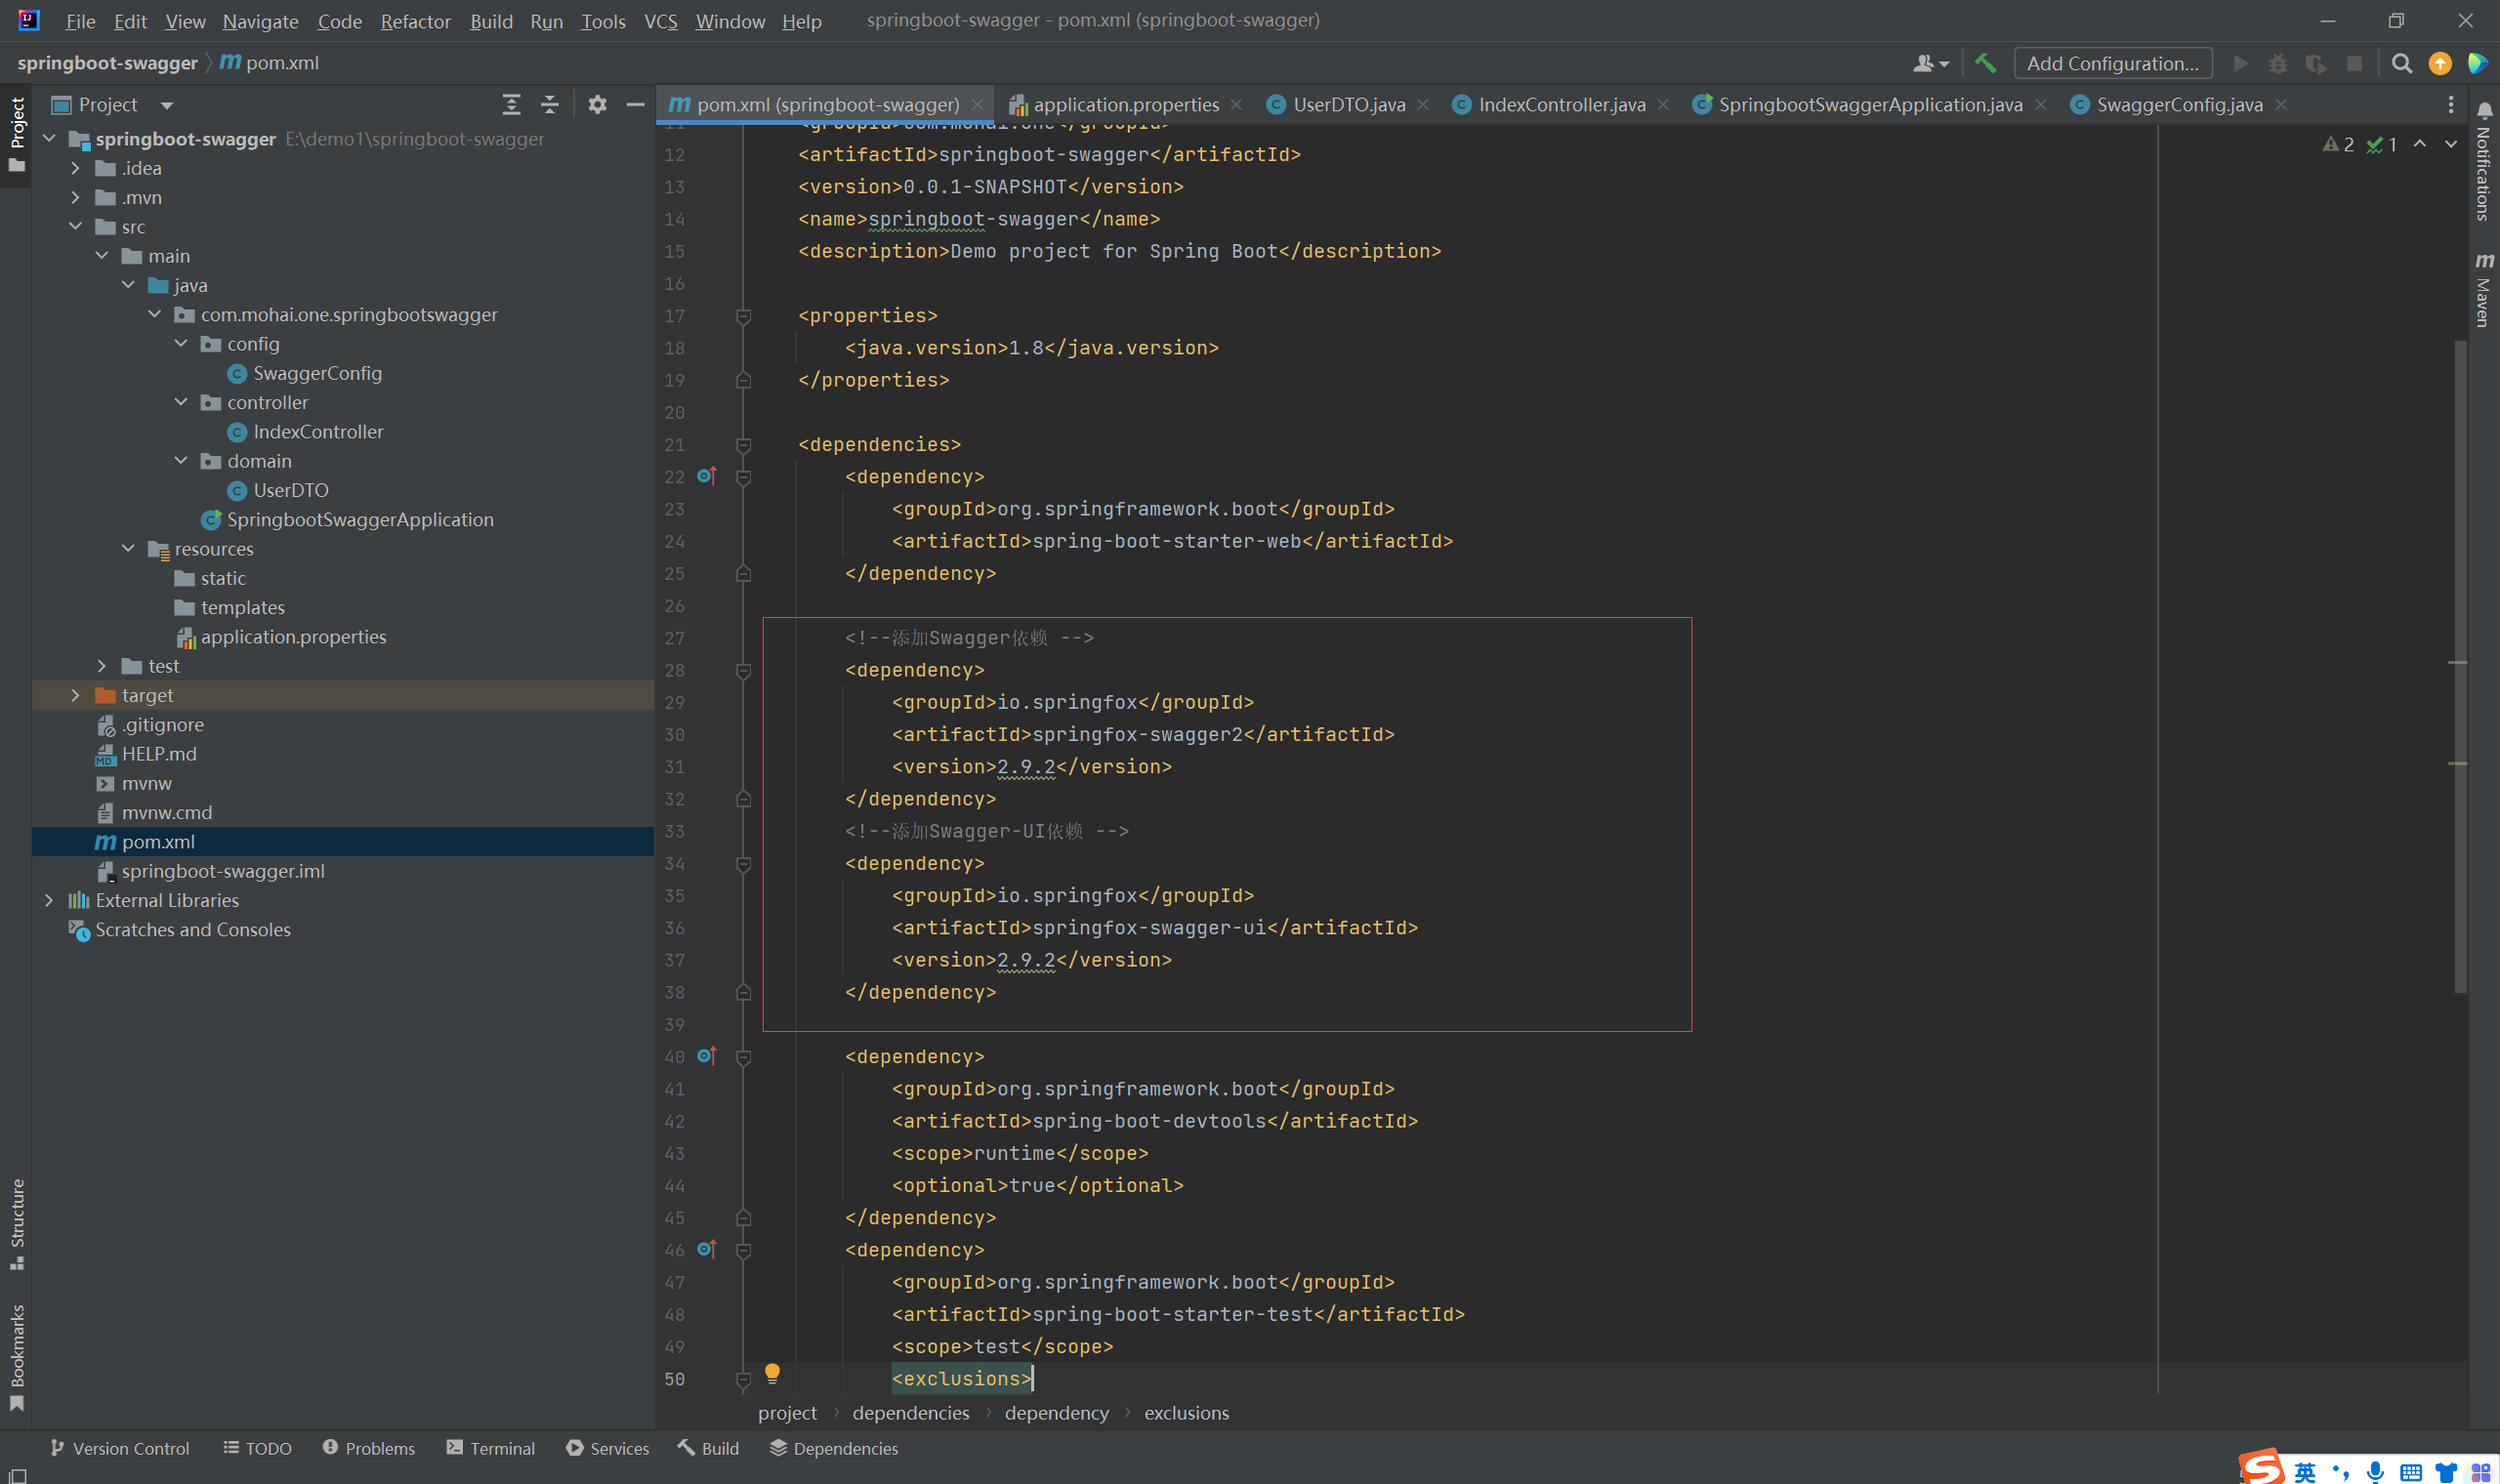Open the Maven tool window
Screen dimensions: 2500x1484
2483,290
